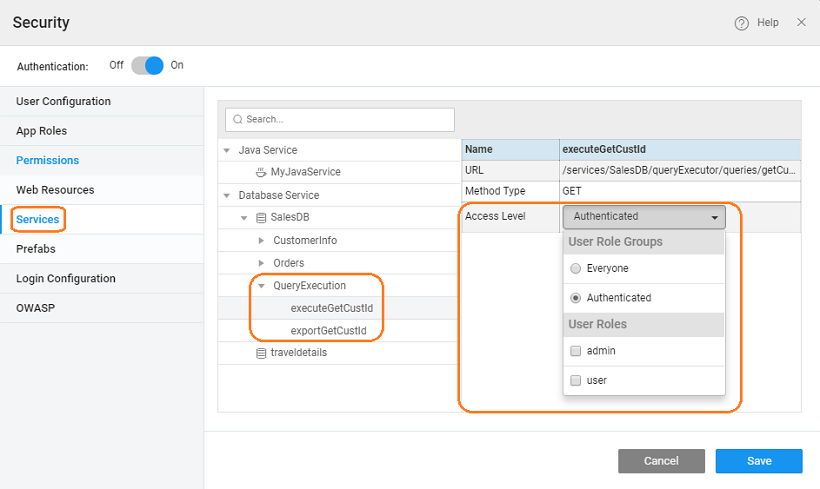
Task: Click the Cancel button
Action: 661,461
